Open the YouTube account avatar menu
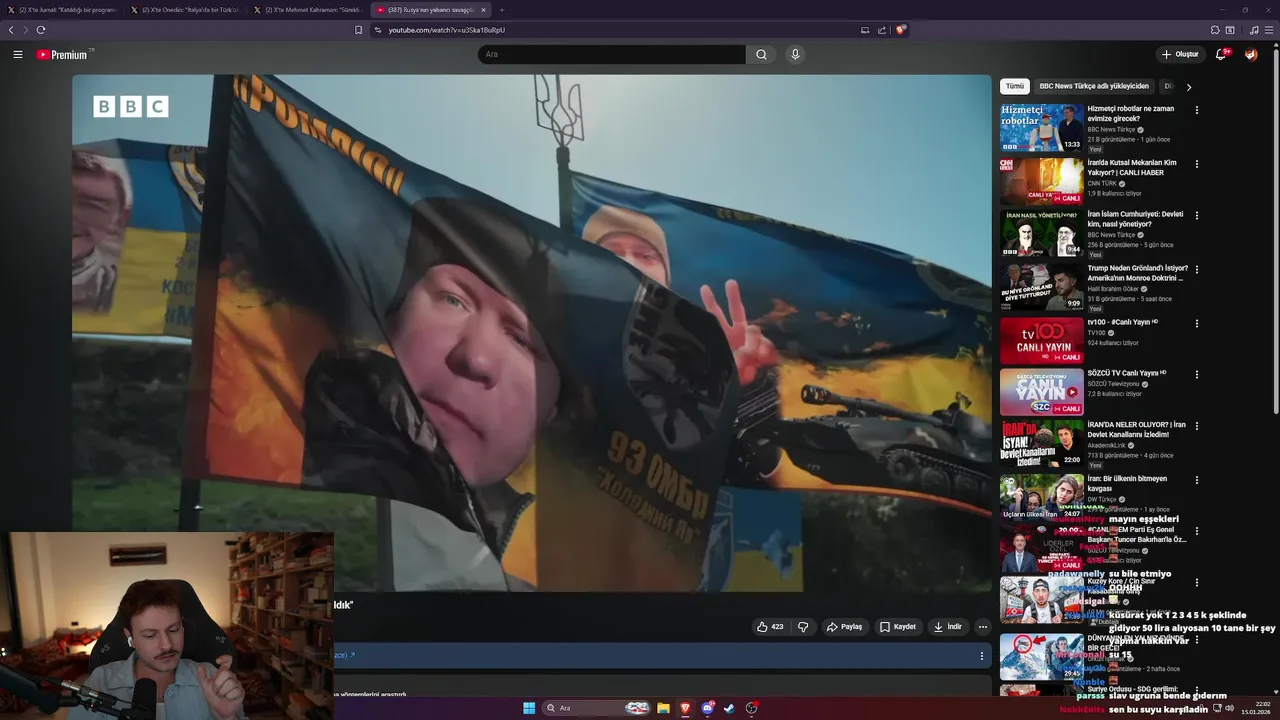Screen dimensions: 1280x720 click(1251, 54)
